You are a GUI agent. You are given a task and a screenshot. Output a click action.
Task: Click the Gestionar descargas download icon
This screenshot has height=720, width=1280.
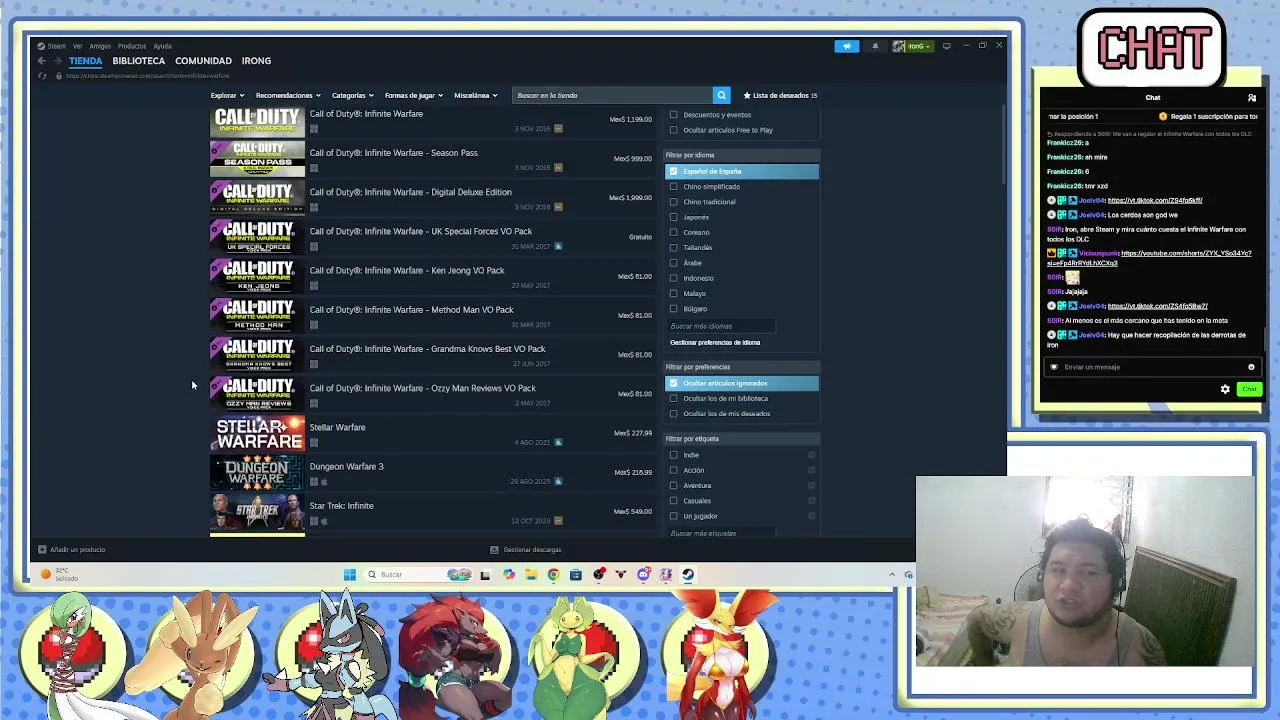(x=494, y=549)
